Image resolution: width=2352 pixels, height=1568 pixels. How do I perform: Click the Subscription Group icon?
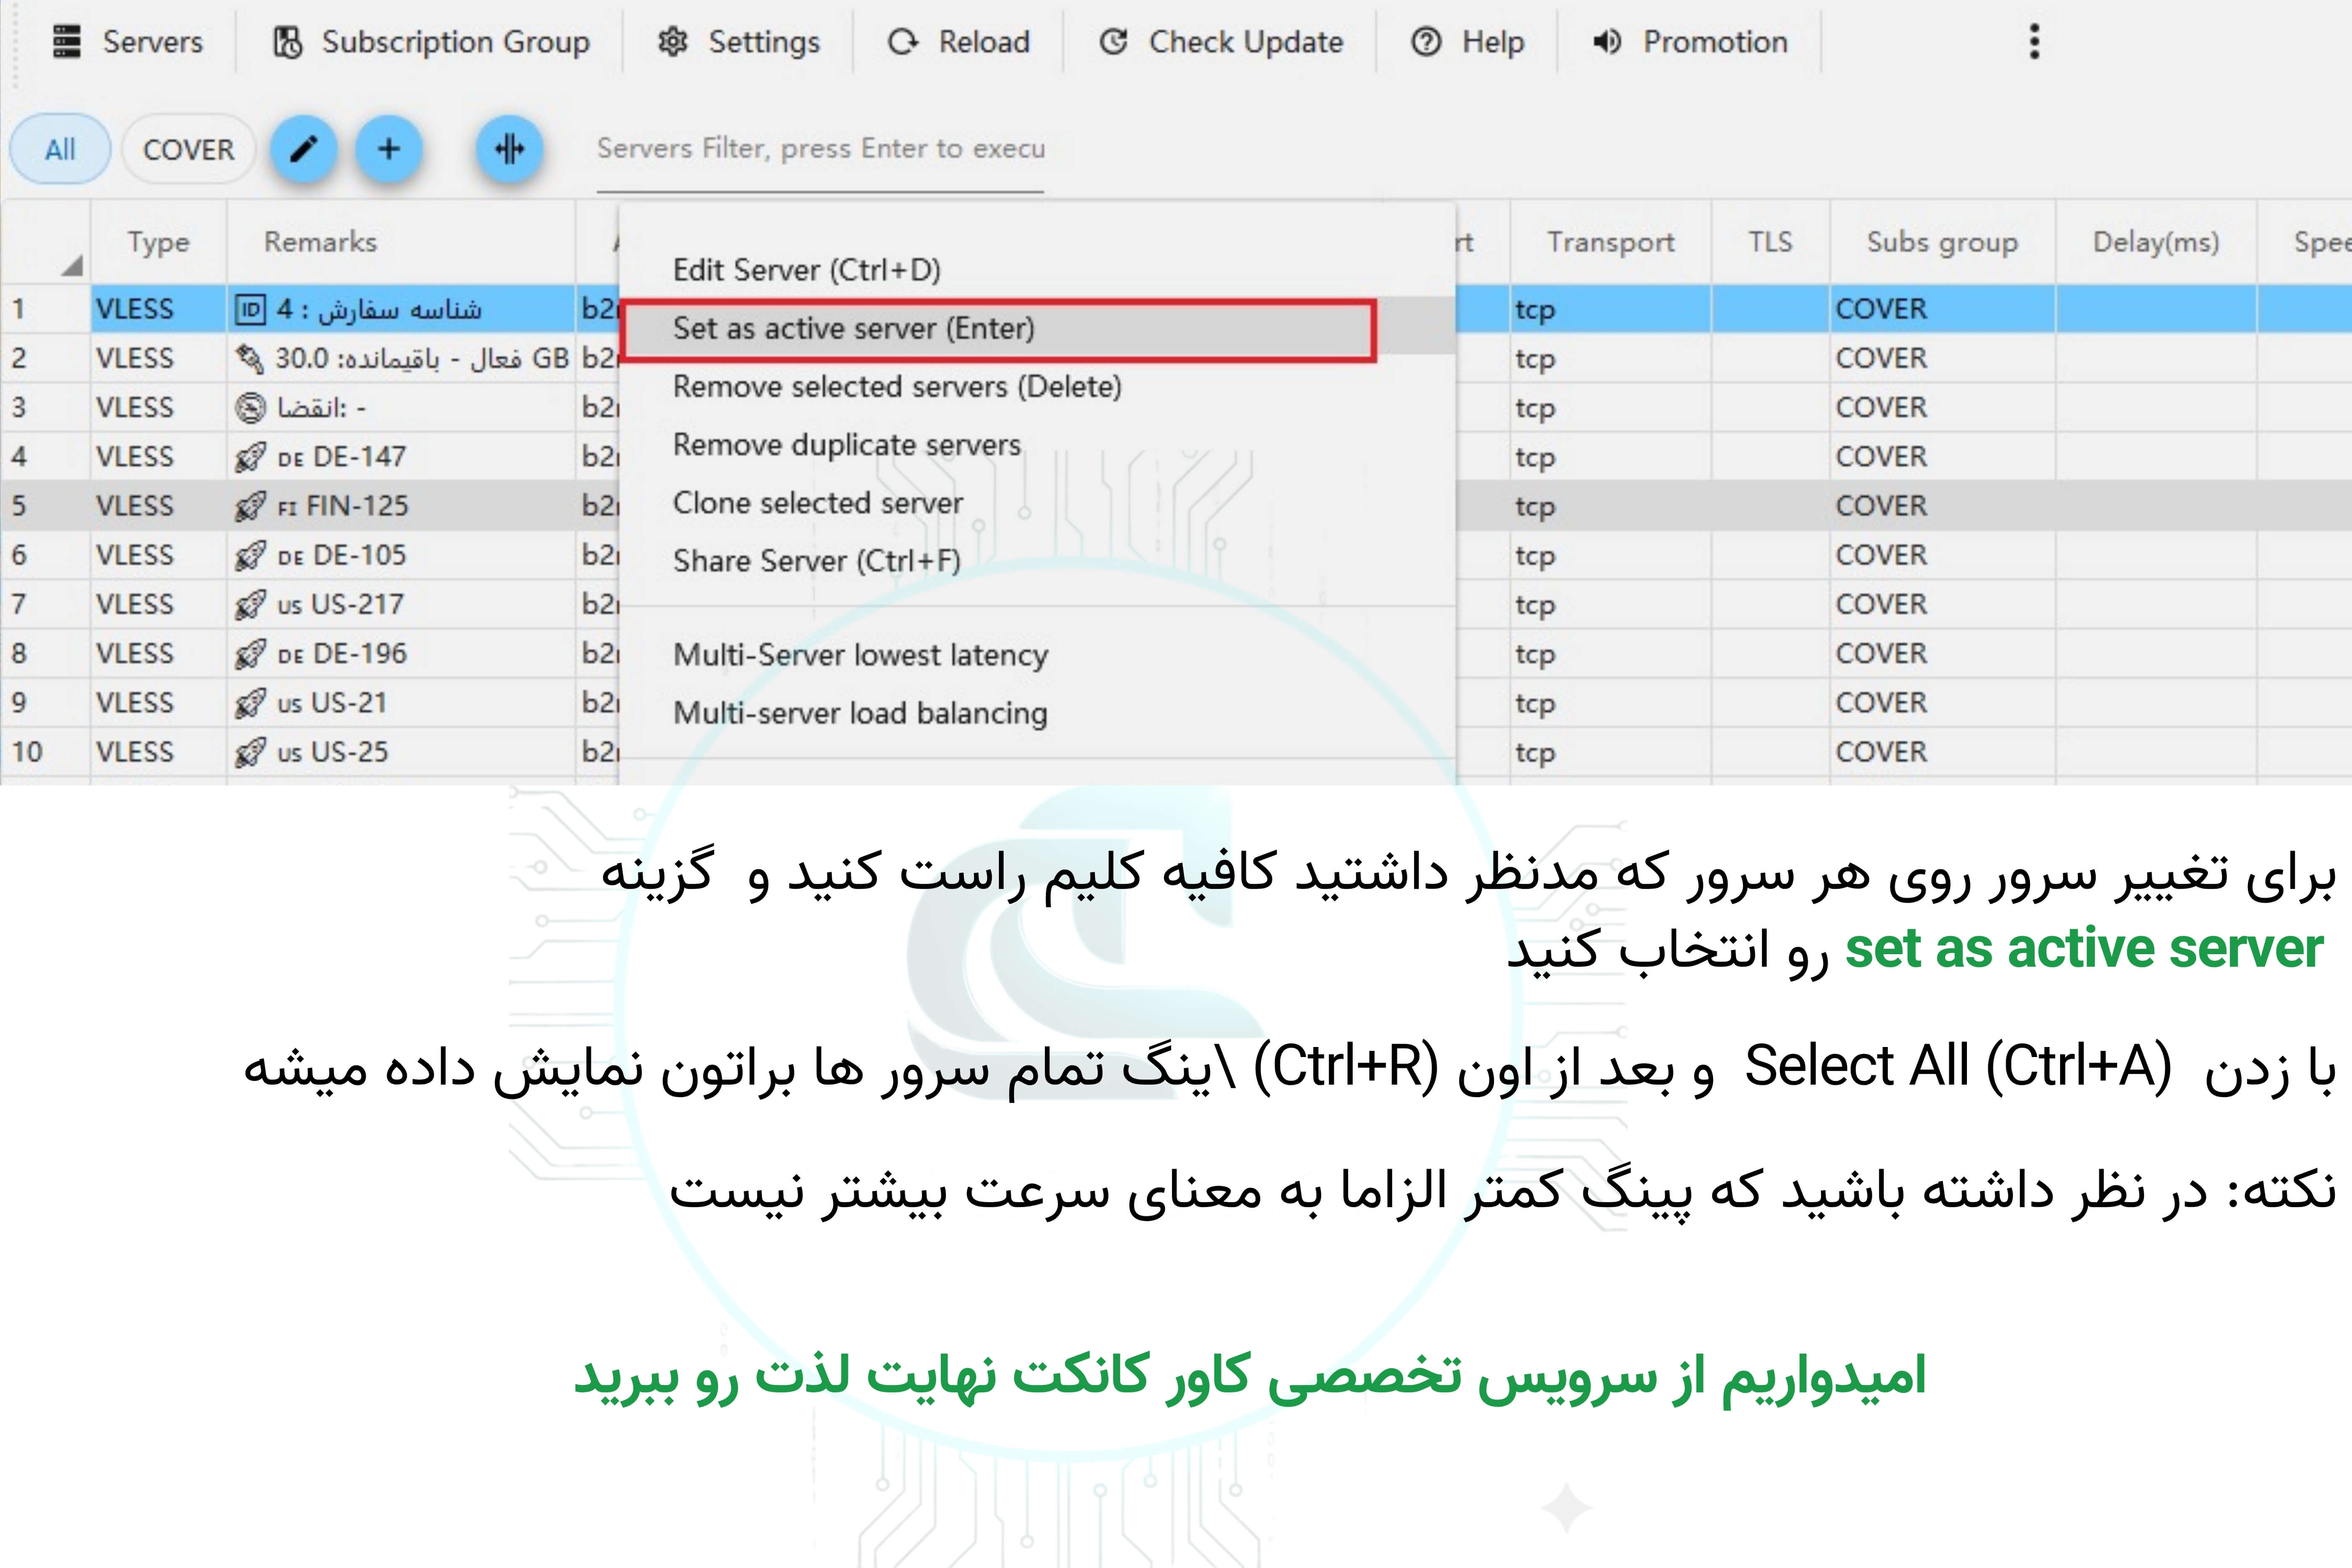pos(288,42)
